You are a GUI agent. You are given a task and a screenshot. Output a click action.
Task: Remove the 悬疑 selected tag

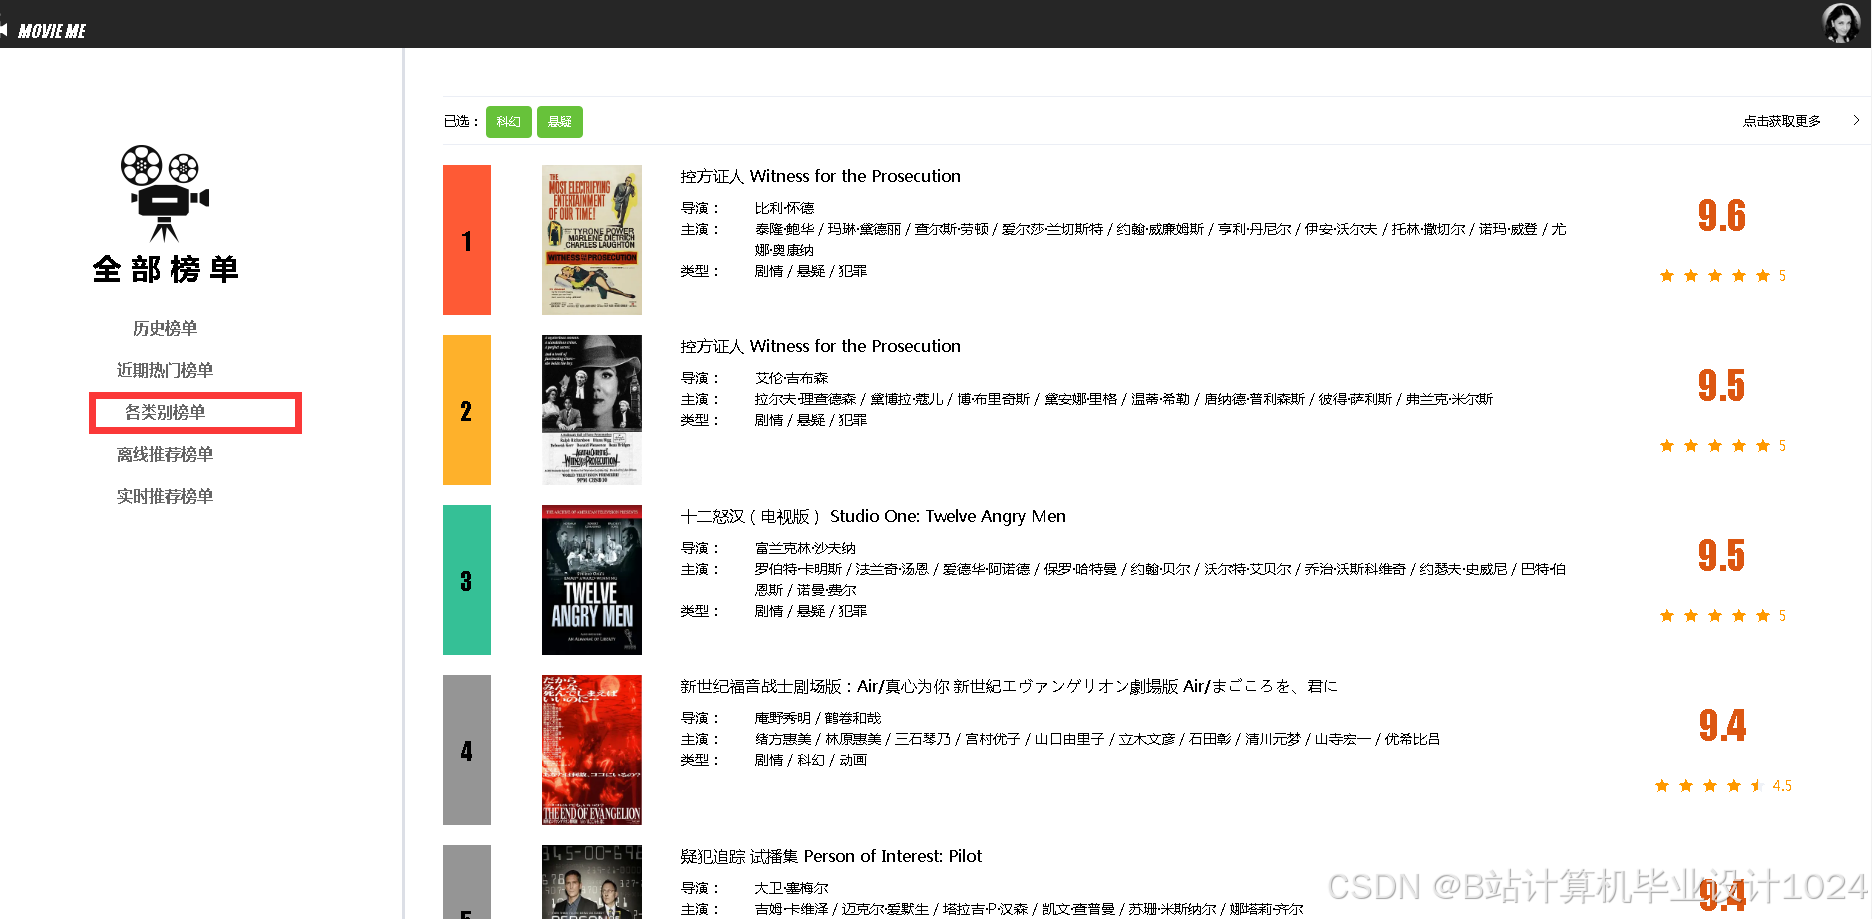[560, 121]
